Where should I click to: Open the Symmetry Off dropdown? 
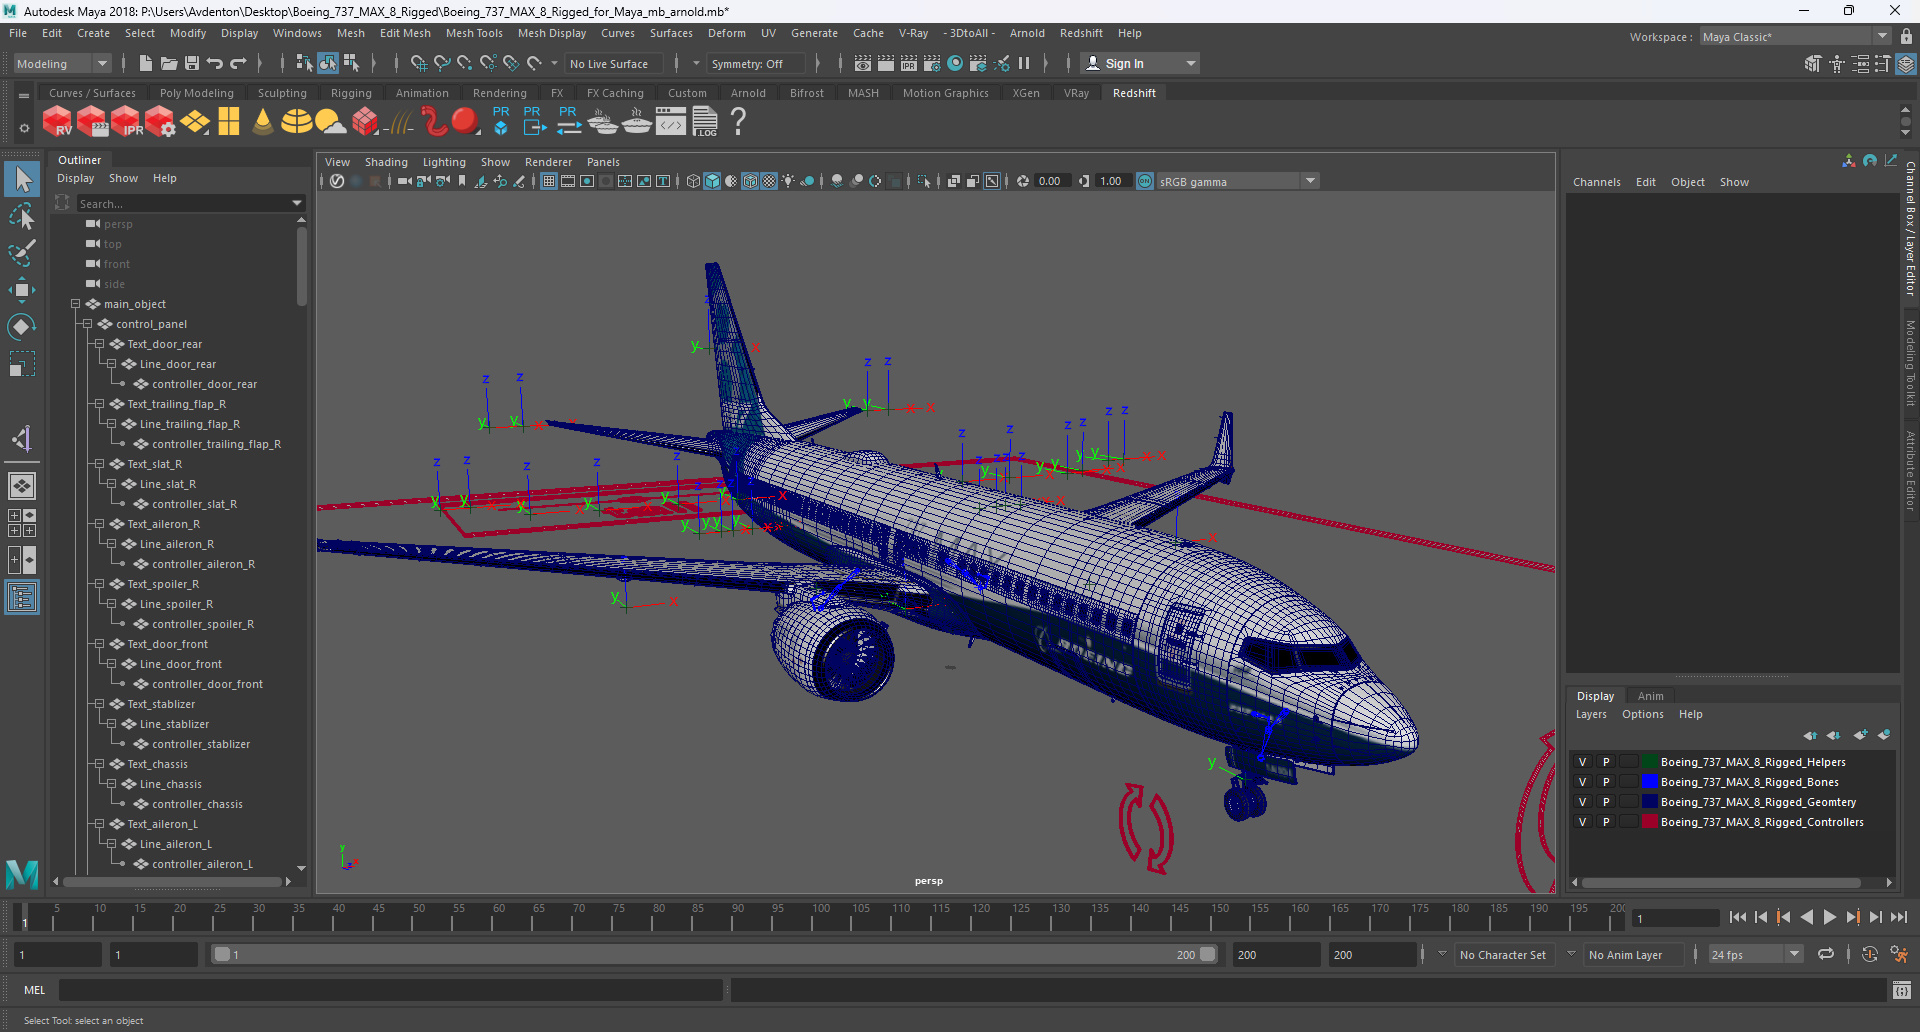click(756, 63)
